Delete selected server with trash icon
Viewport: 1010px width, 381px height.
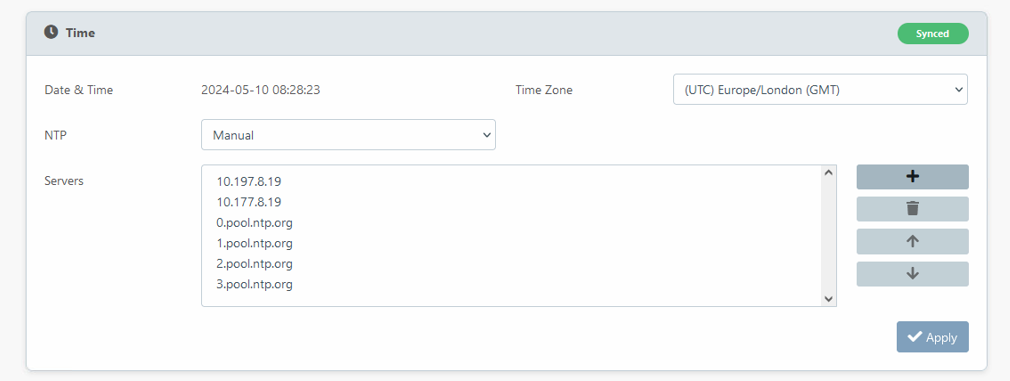click(x=912, y=209)
